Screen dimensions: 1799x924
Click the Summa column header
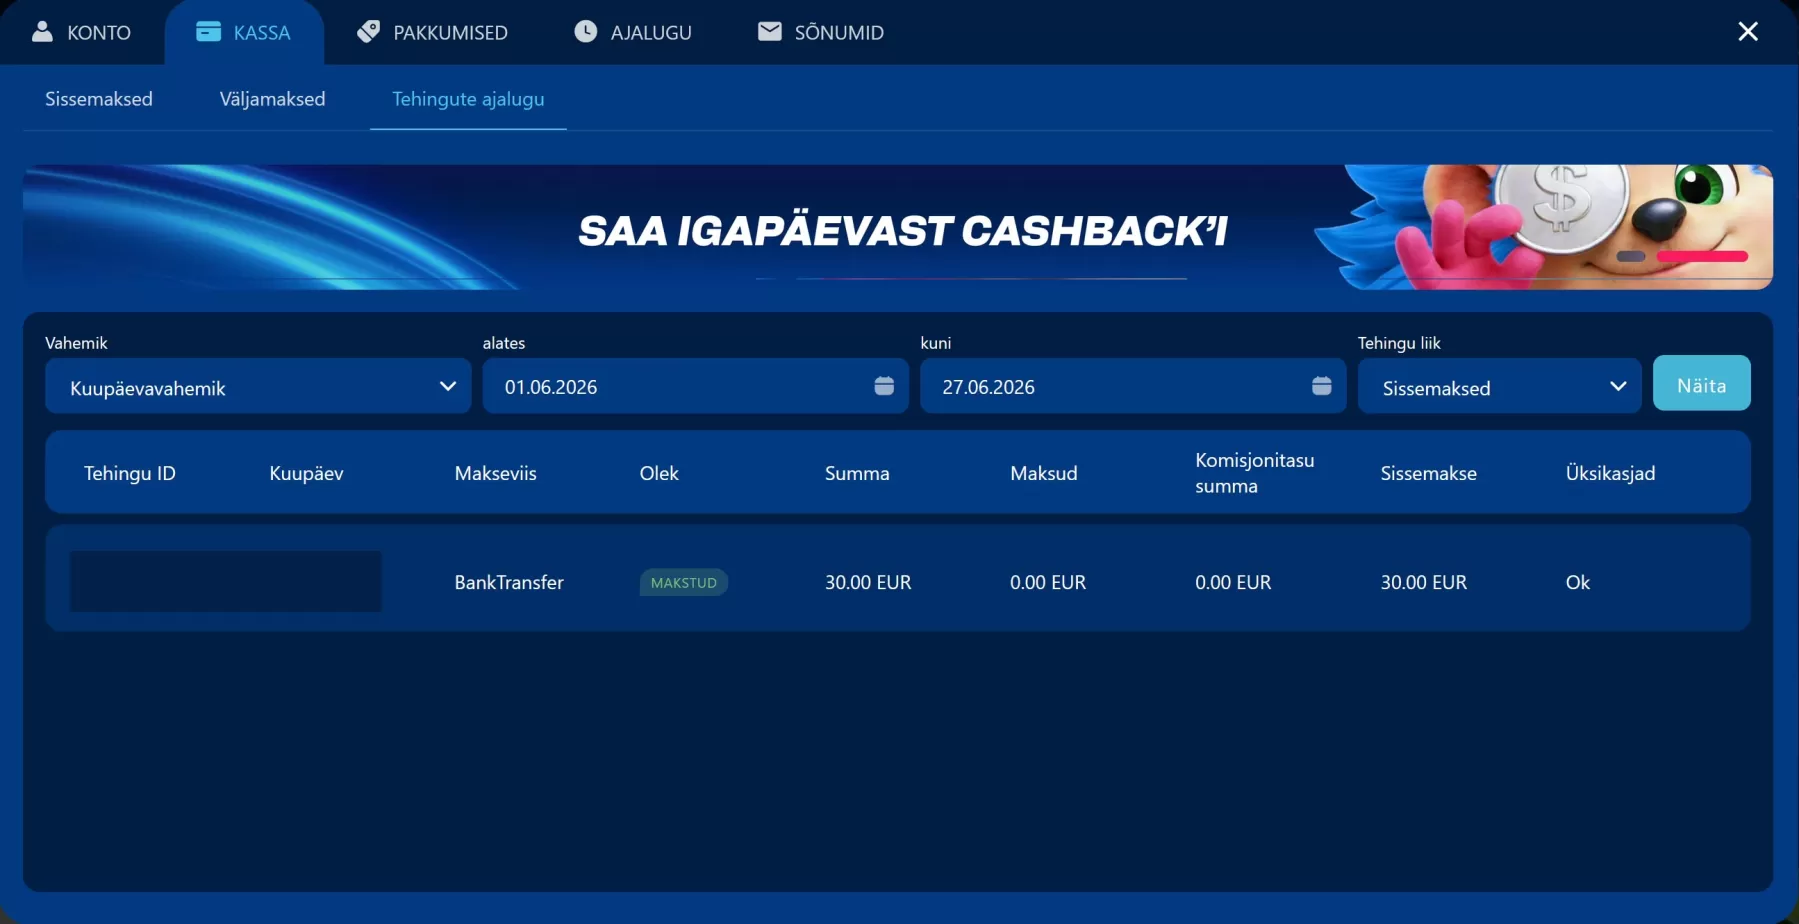(857, 473)
